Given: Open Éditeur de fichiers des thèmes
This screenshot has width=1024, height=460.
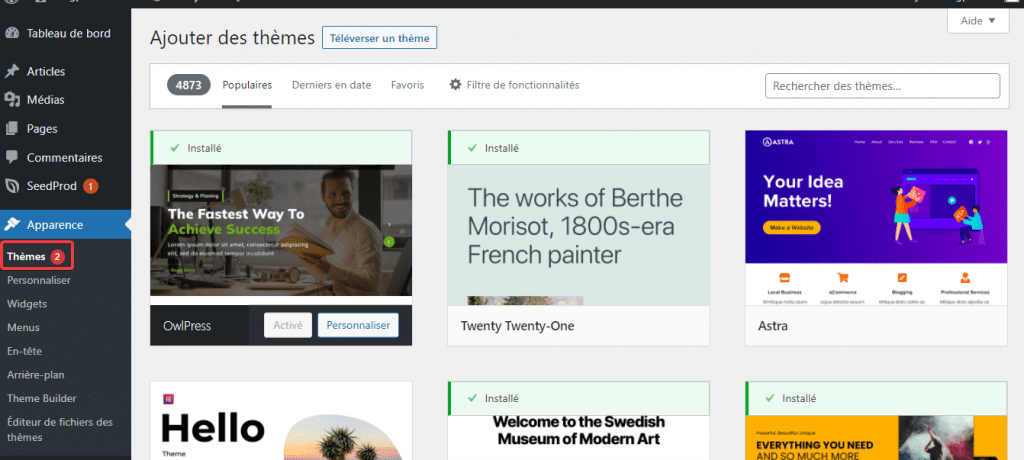Looking at the screenshot, I should click(60, 429).
